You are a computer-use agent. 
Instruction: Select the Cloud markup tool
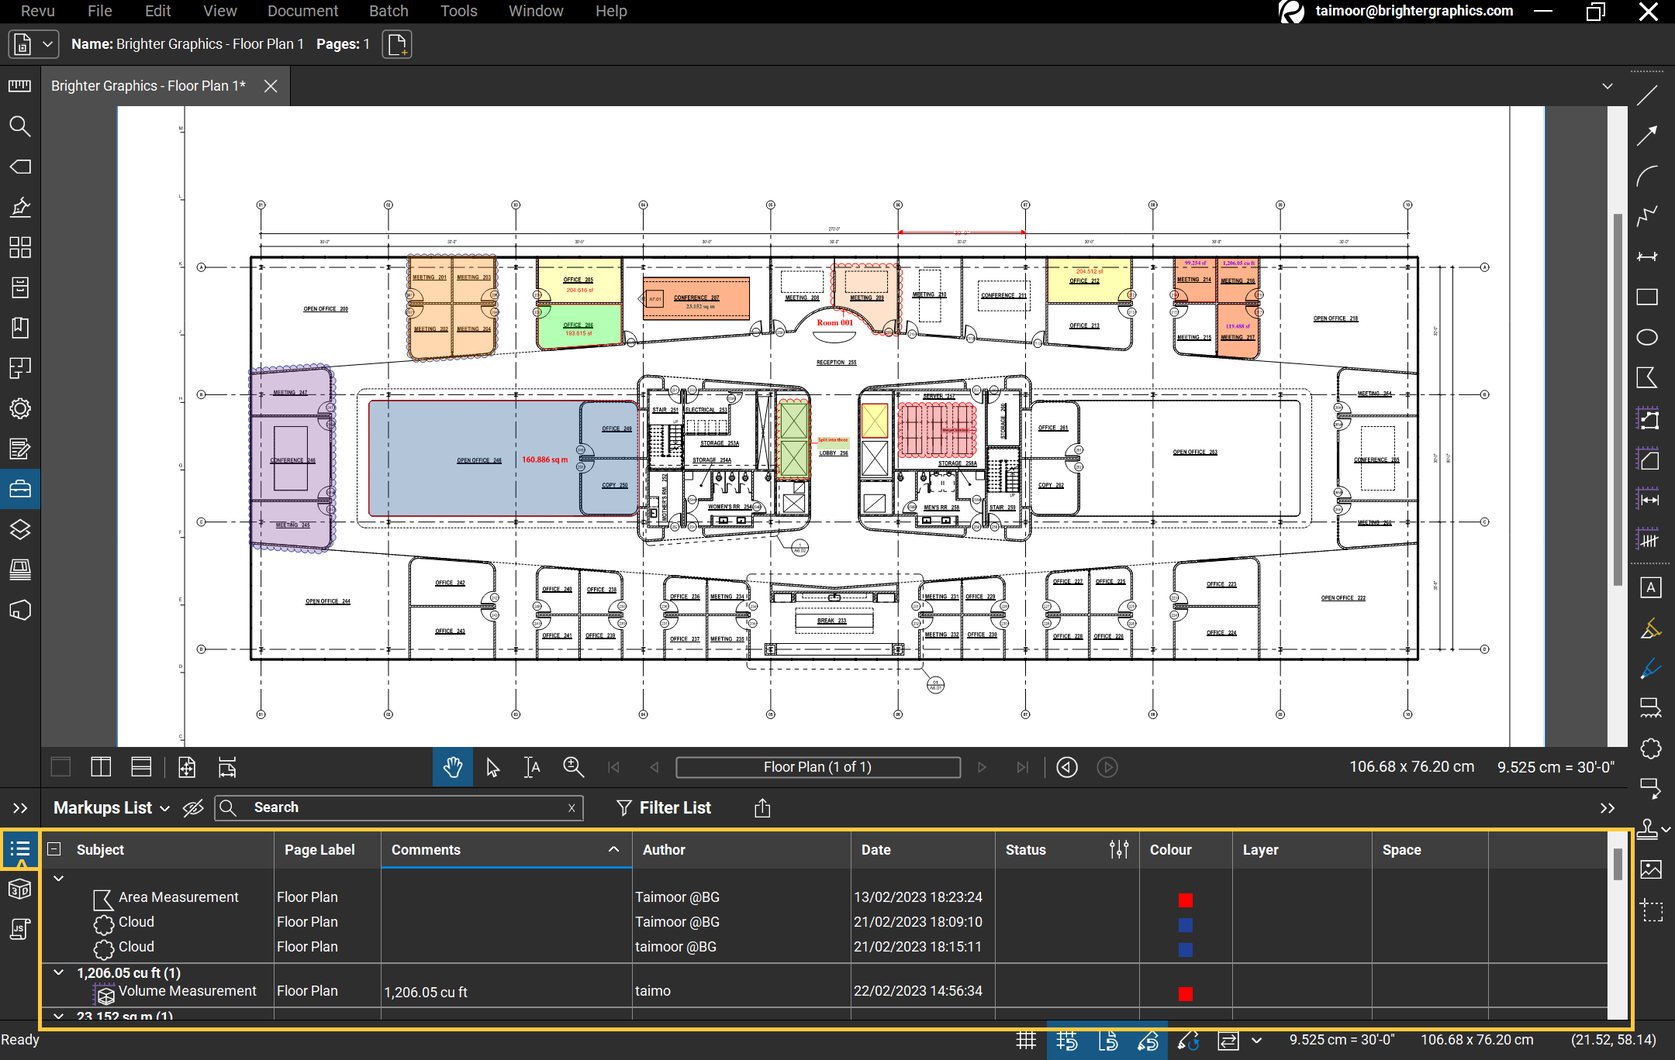click(1649, 749)
